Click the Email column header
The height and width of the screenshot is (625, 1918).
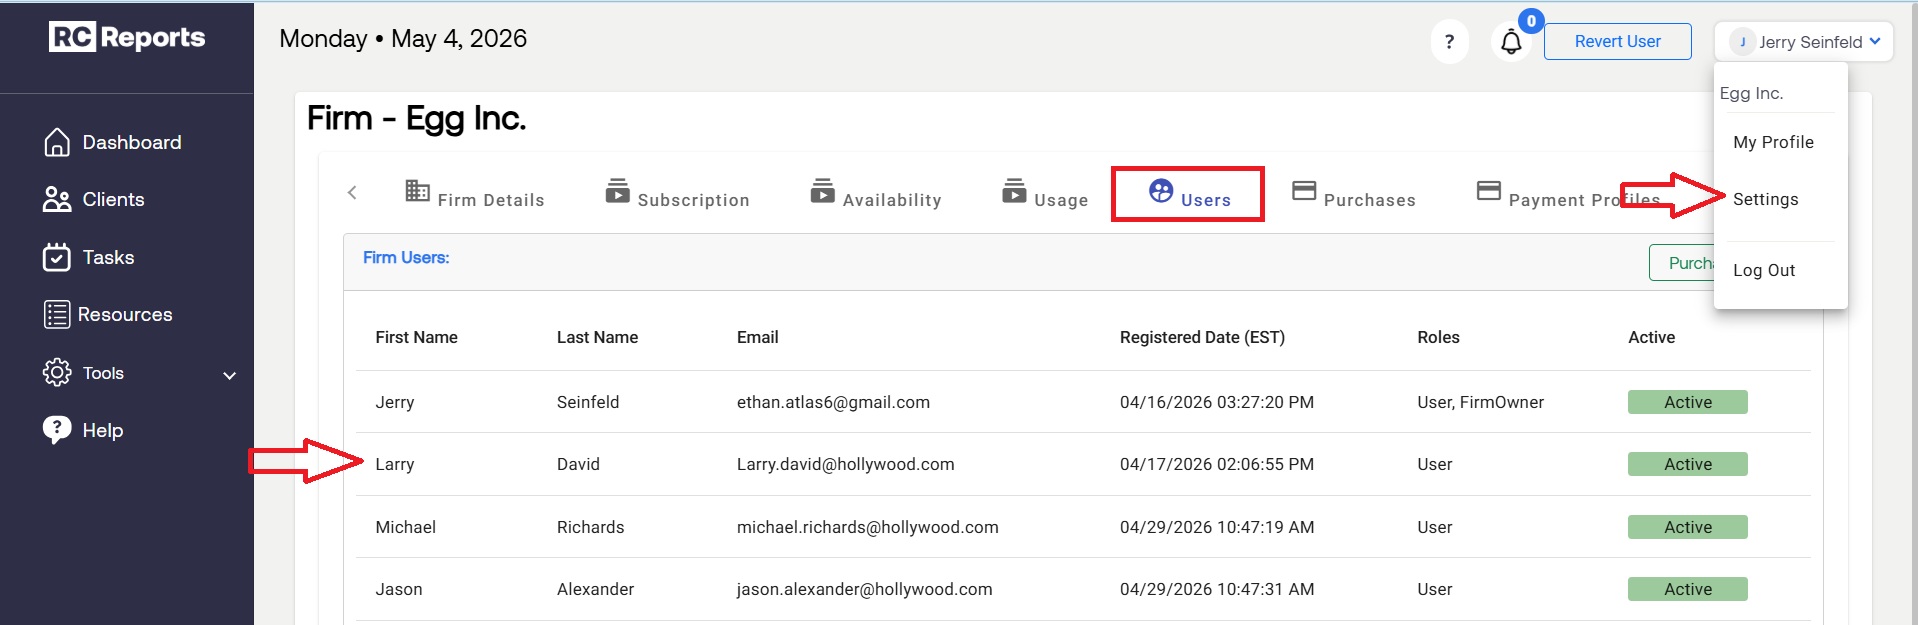(x=757, y=337)
